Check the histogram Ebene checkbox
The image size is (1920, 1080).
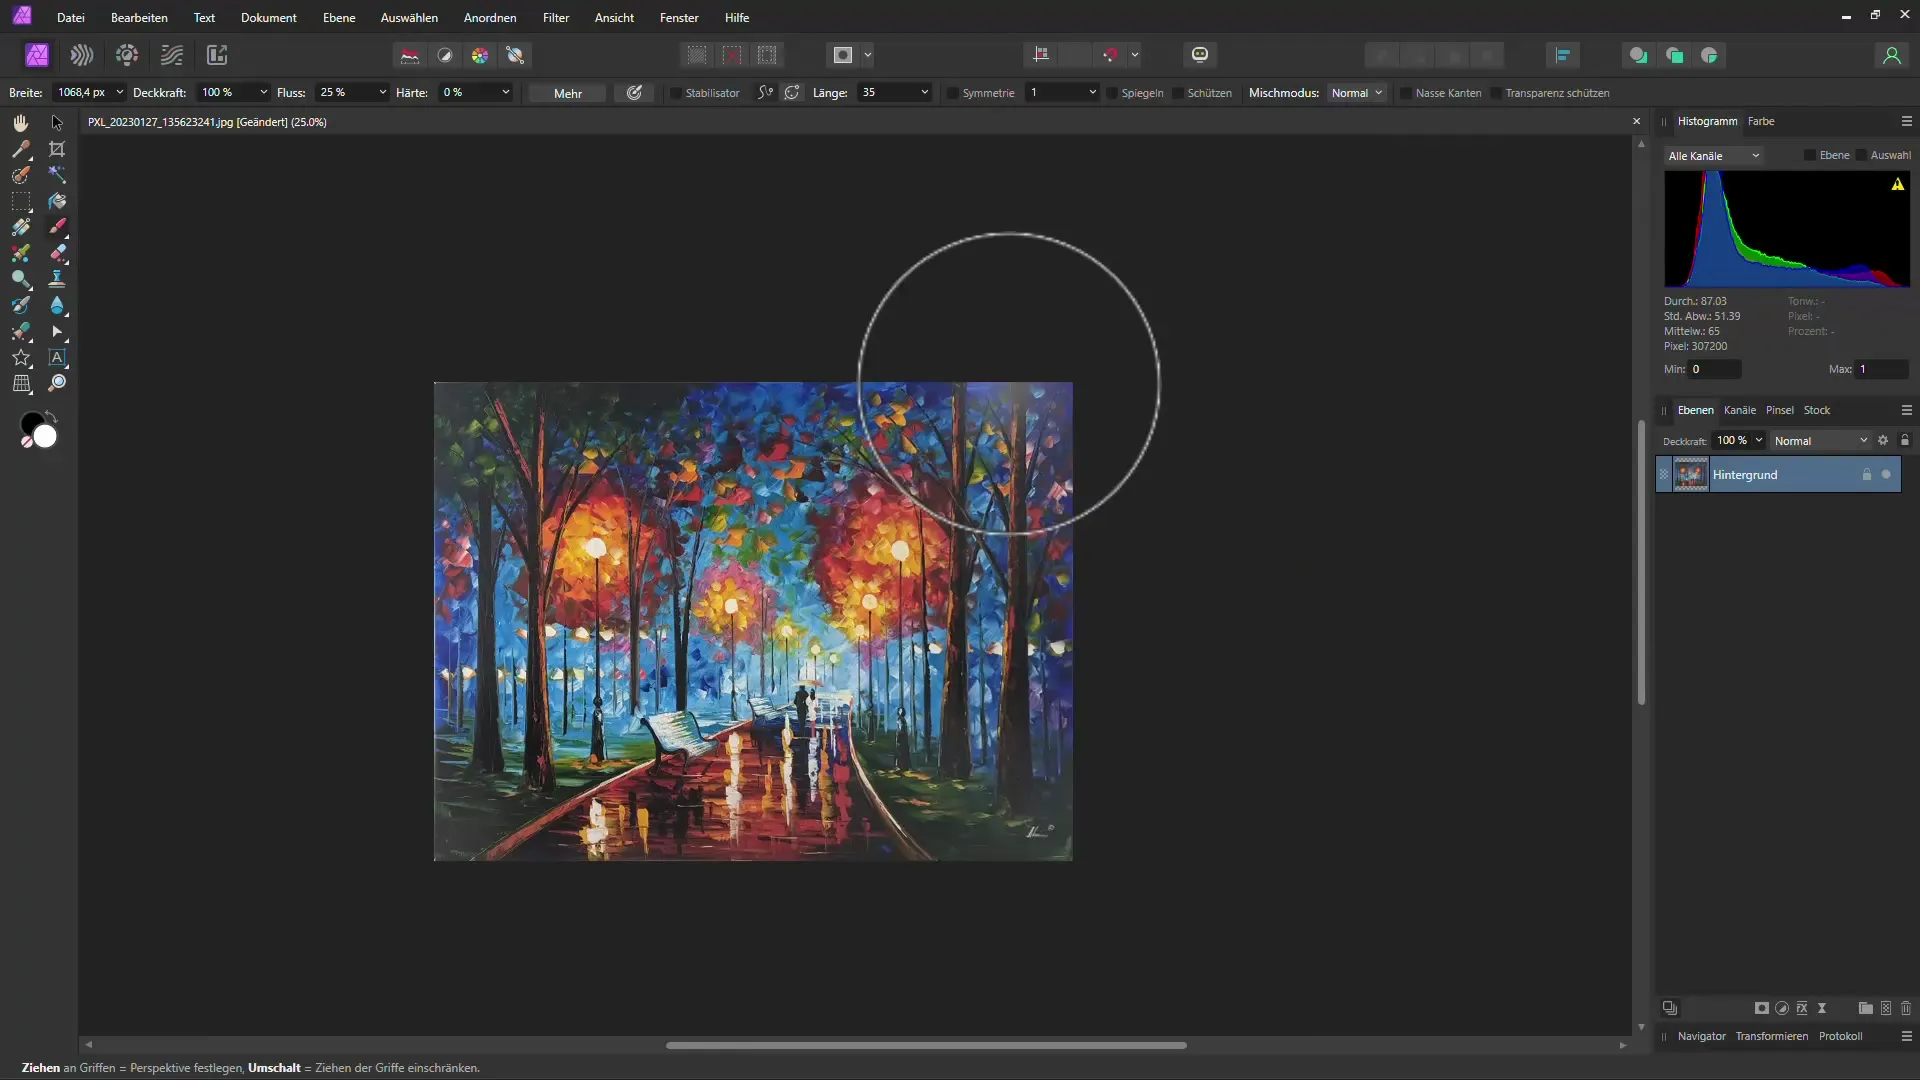[1810, 155]
